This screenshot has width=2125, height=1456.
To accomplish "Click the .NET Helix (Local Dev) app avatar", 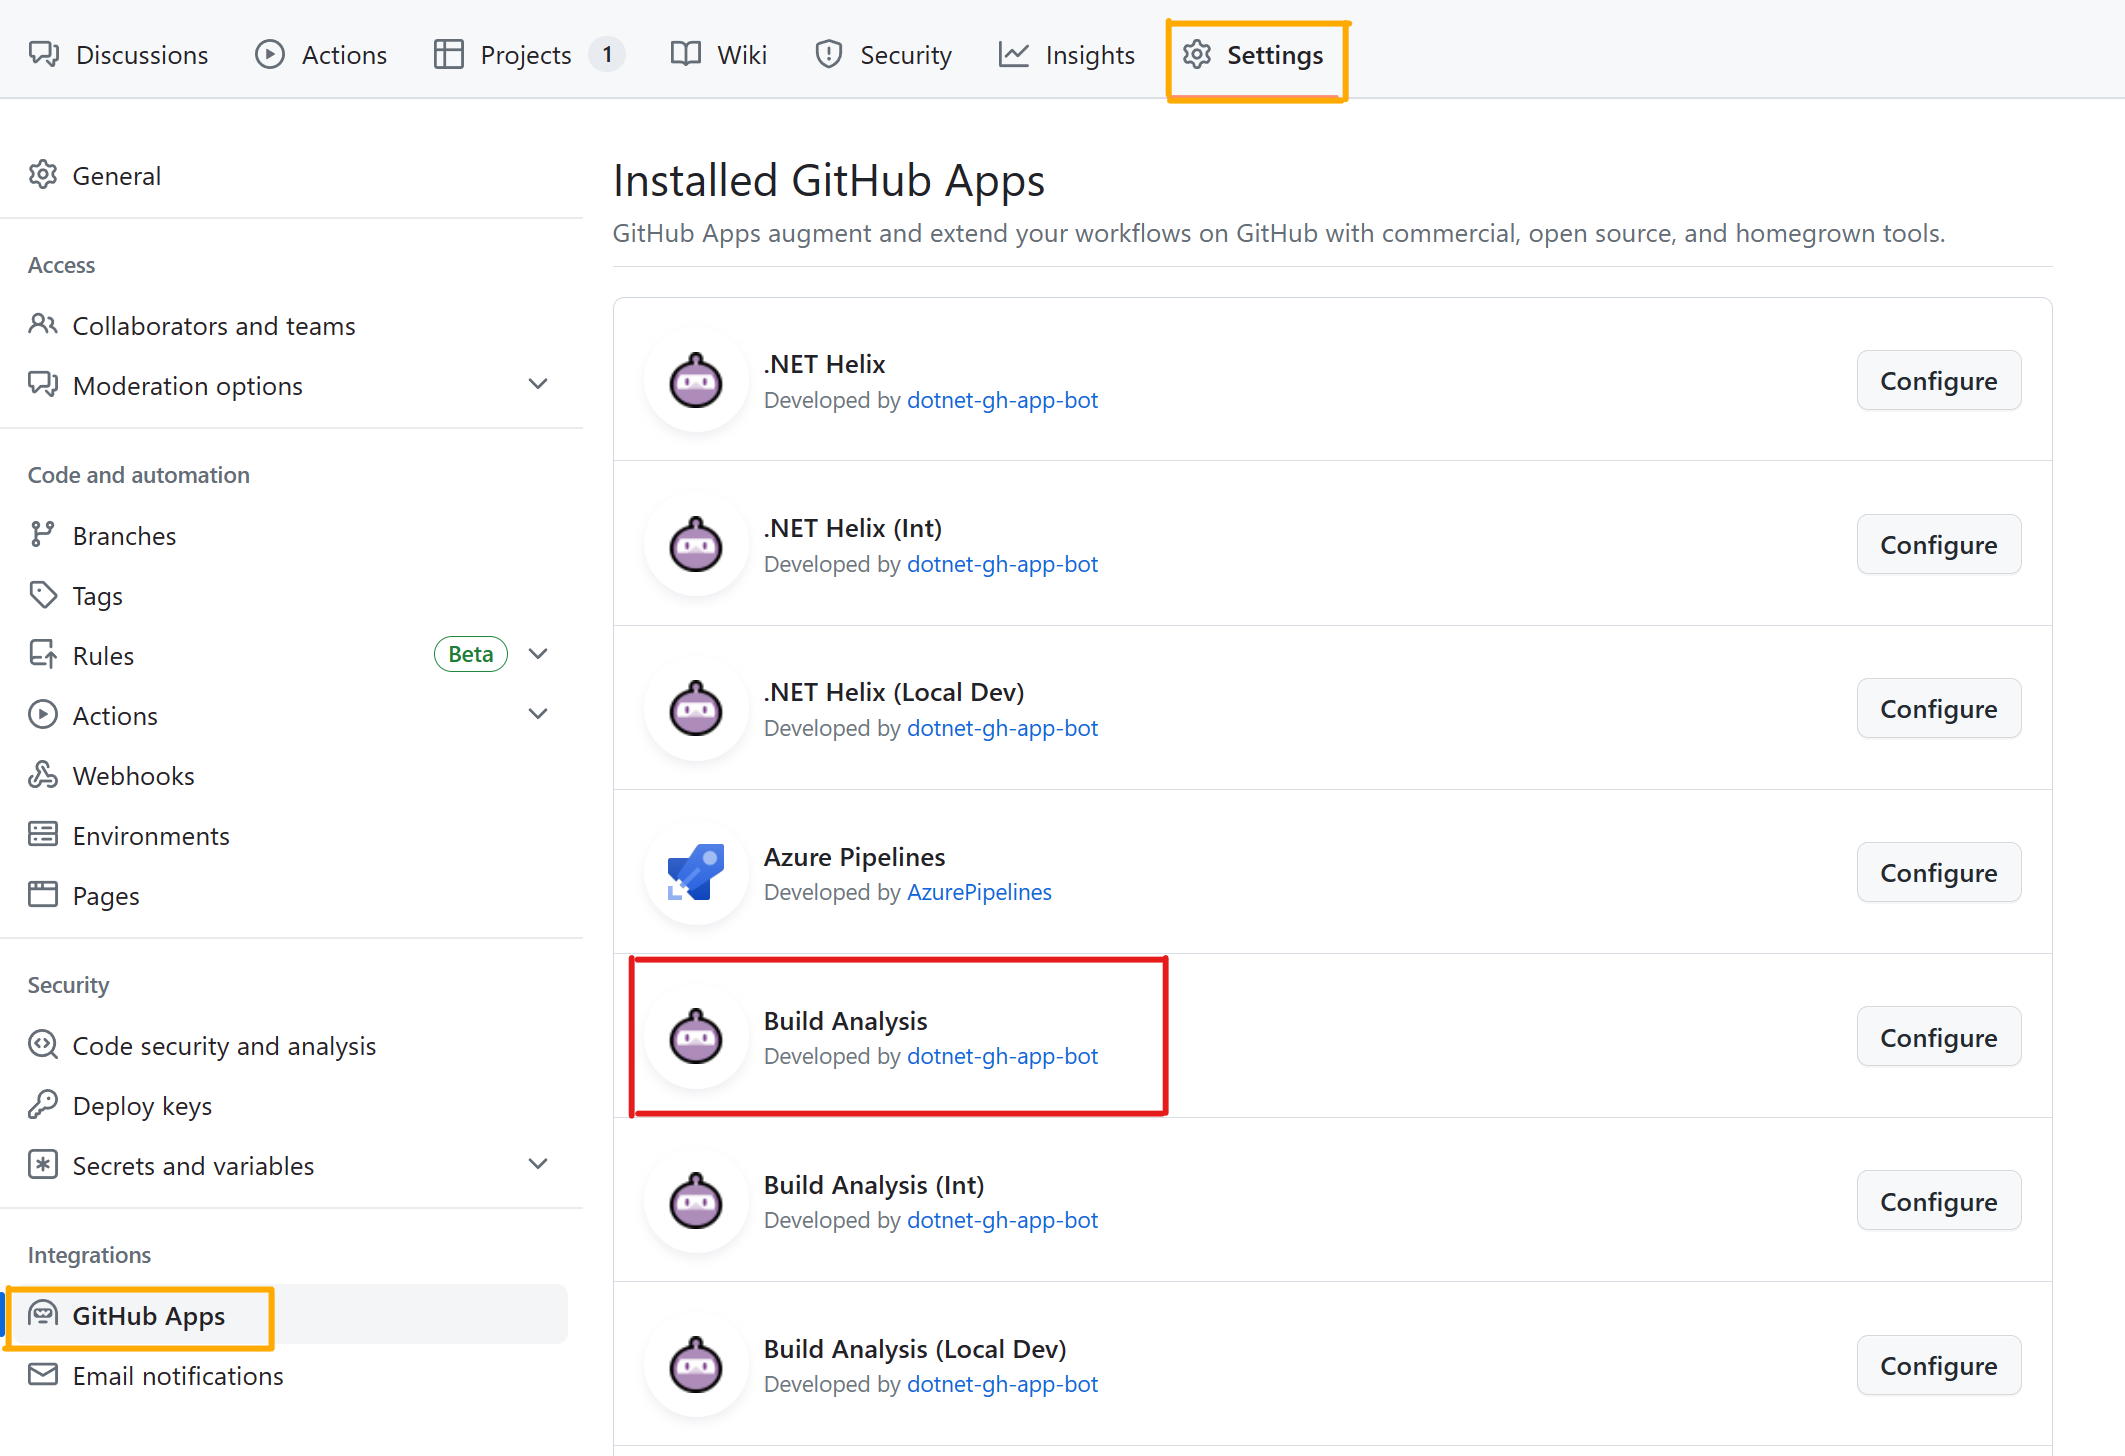I will click(x=696, y=709).
